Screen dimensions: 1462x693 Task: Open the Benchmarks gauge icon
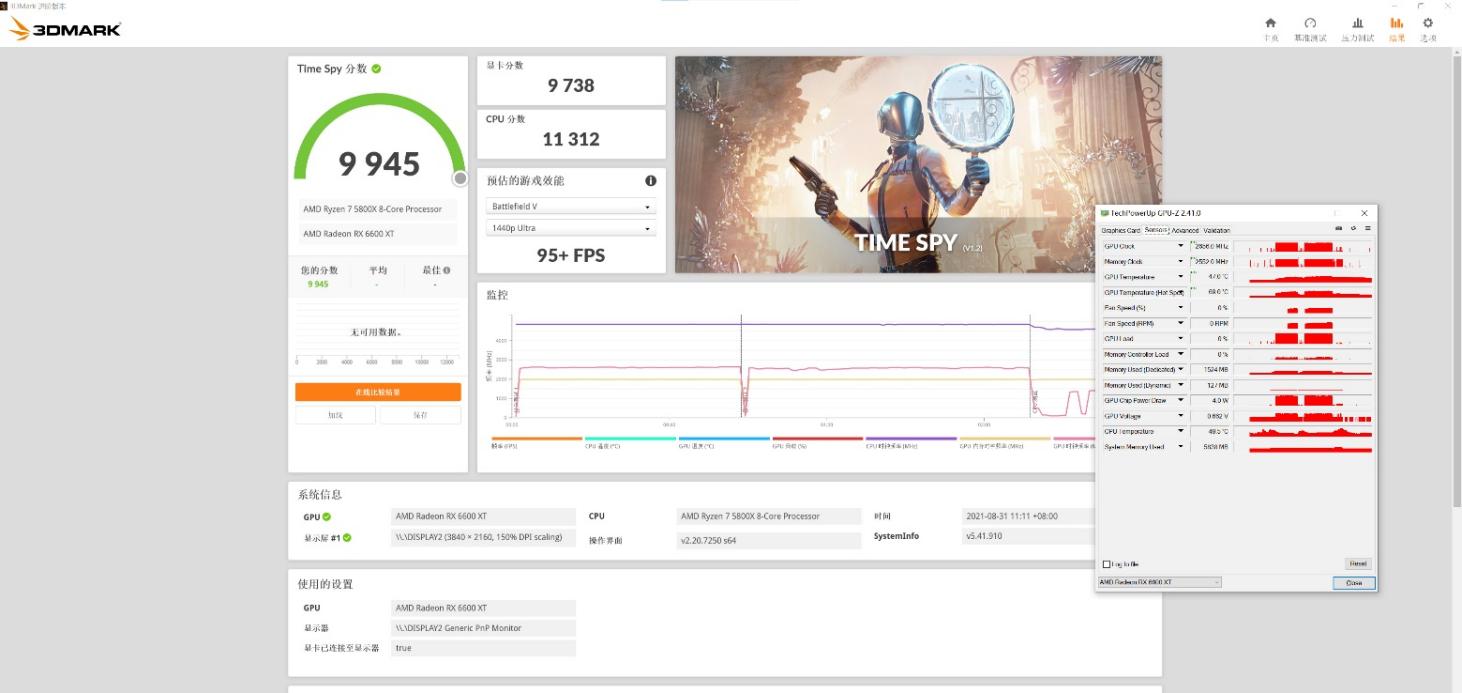click(x=1310, y=24)
